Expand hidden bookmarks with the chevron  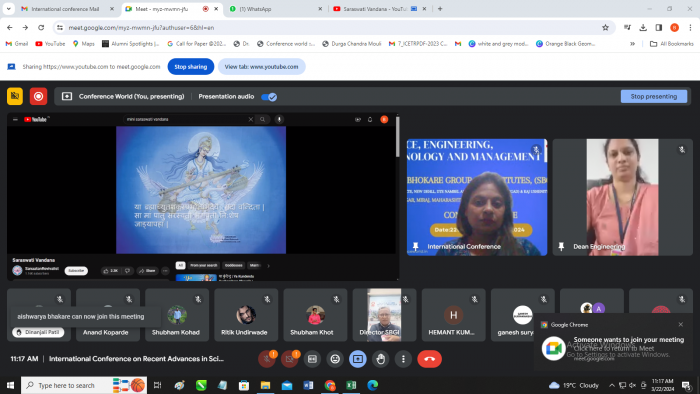click(632, 44)
